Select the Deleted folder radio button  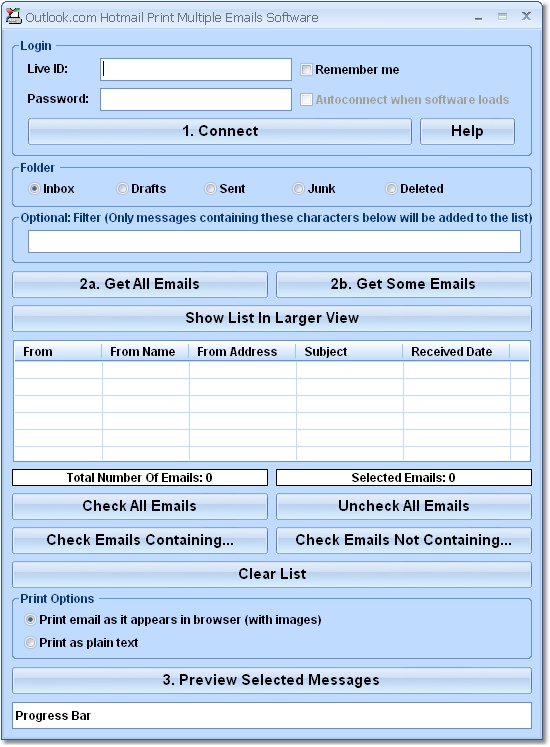click(391, 189)
